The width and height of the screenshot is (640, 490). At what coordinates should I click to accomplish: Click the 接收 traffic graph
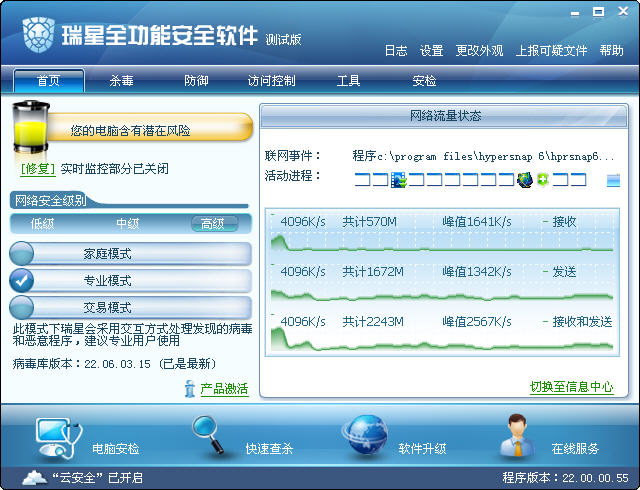tap(442, 231)
